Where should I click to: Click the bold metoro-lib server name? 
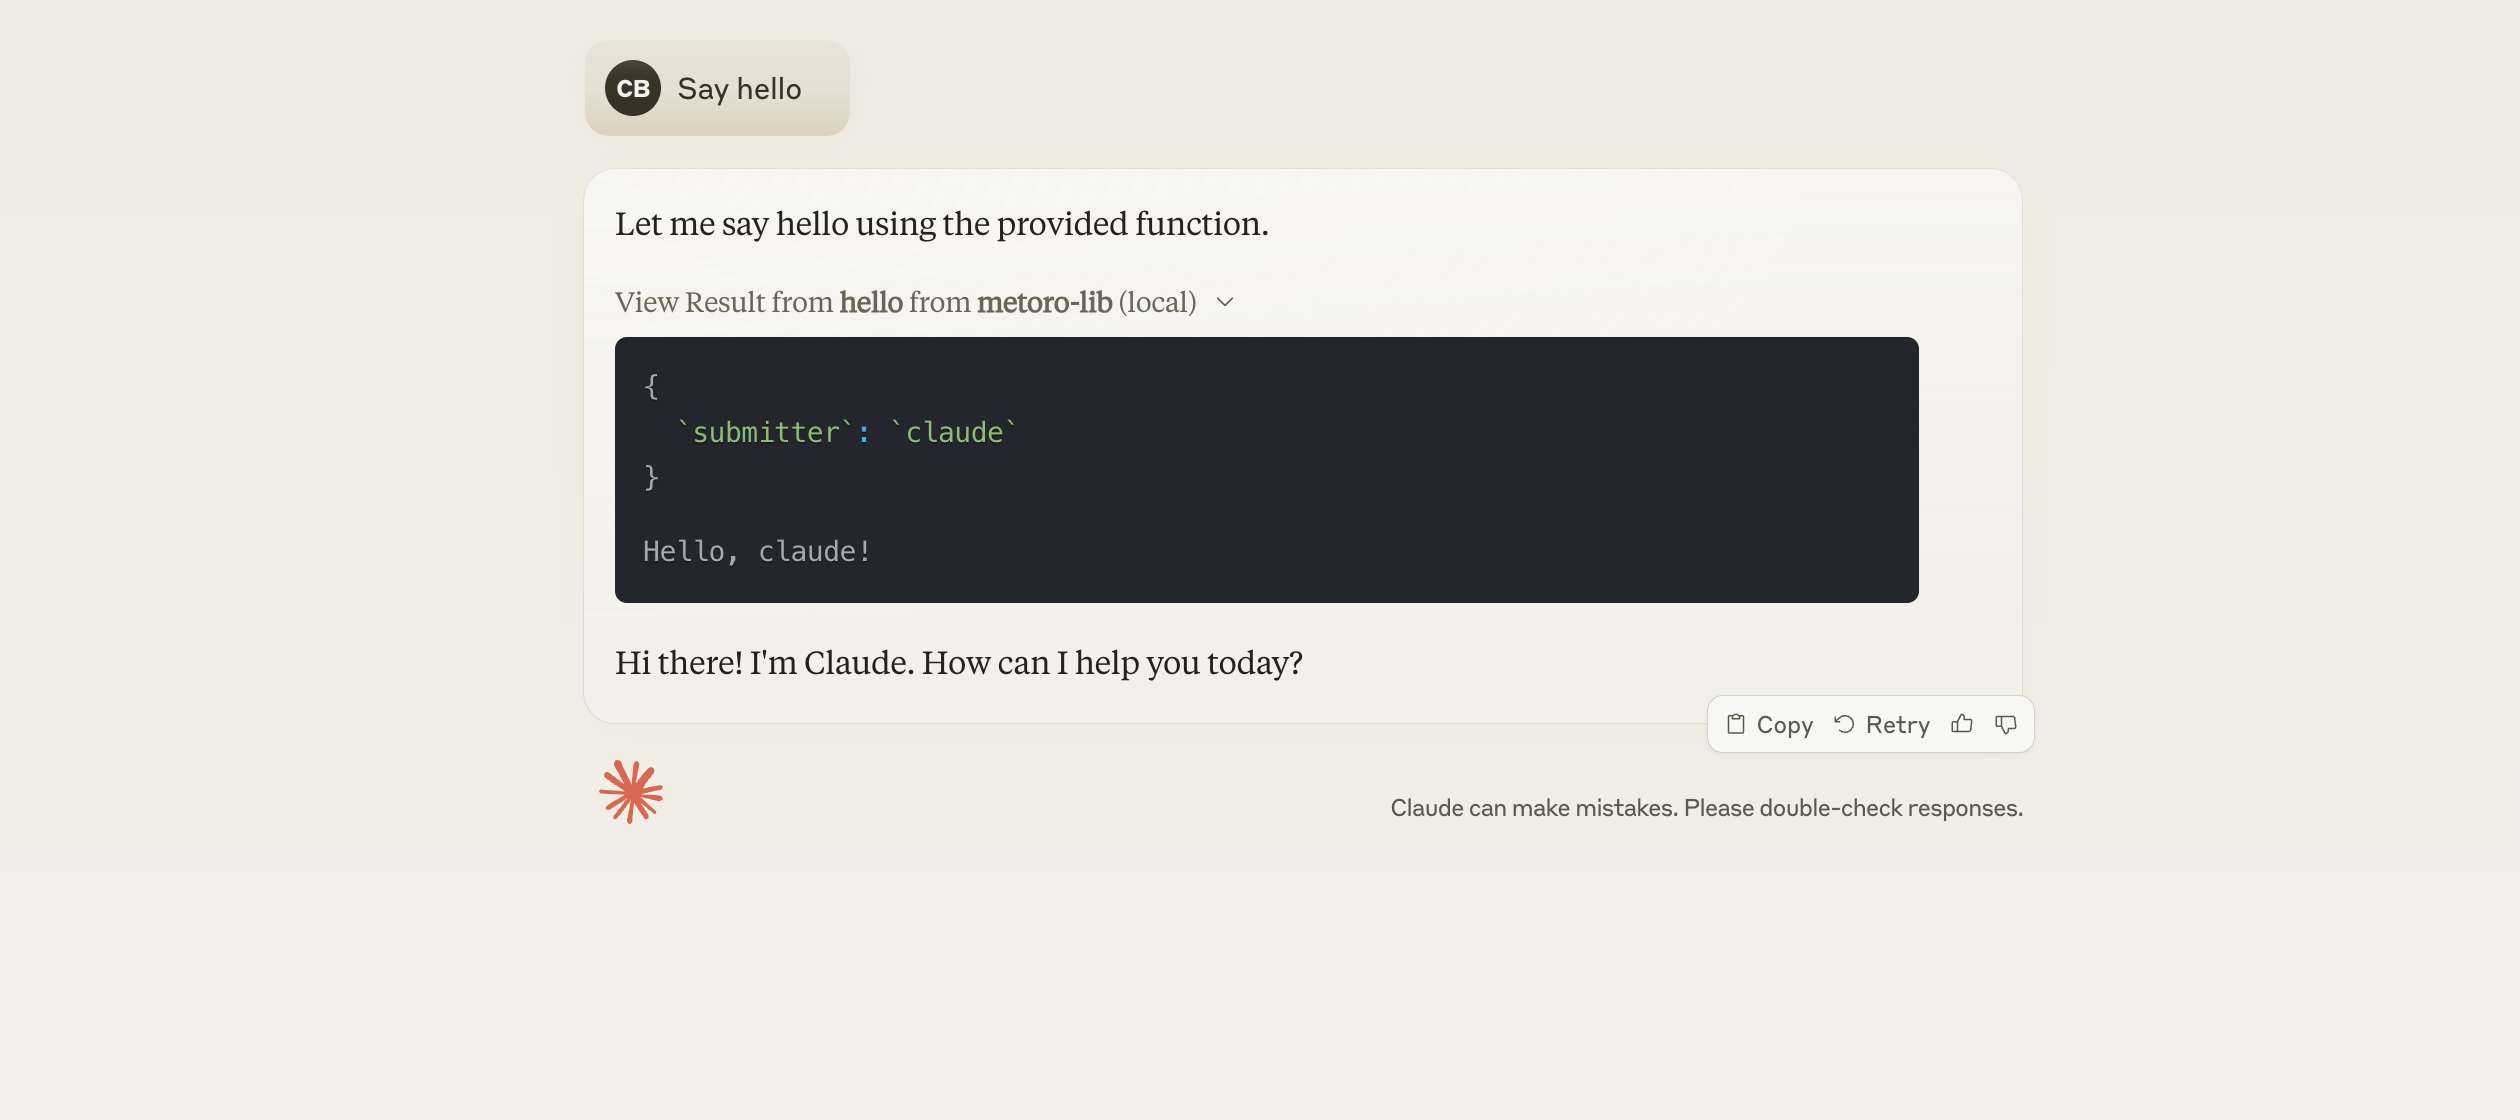pos(1045,302)
